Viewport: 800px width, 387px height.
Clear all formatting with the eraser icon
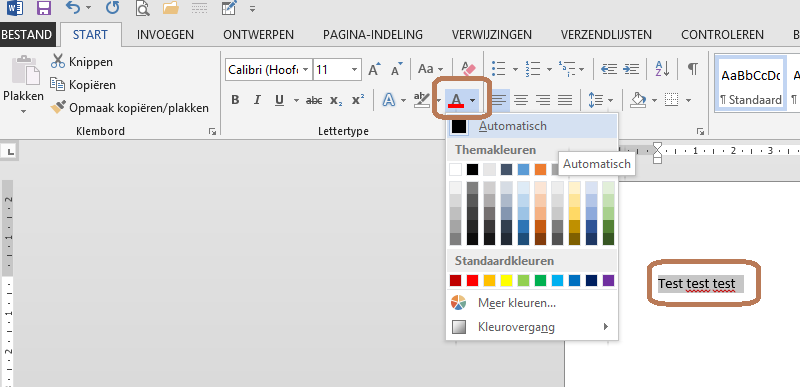tap(468, 69)
